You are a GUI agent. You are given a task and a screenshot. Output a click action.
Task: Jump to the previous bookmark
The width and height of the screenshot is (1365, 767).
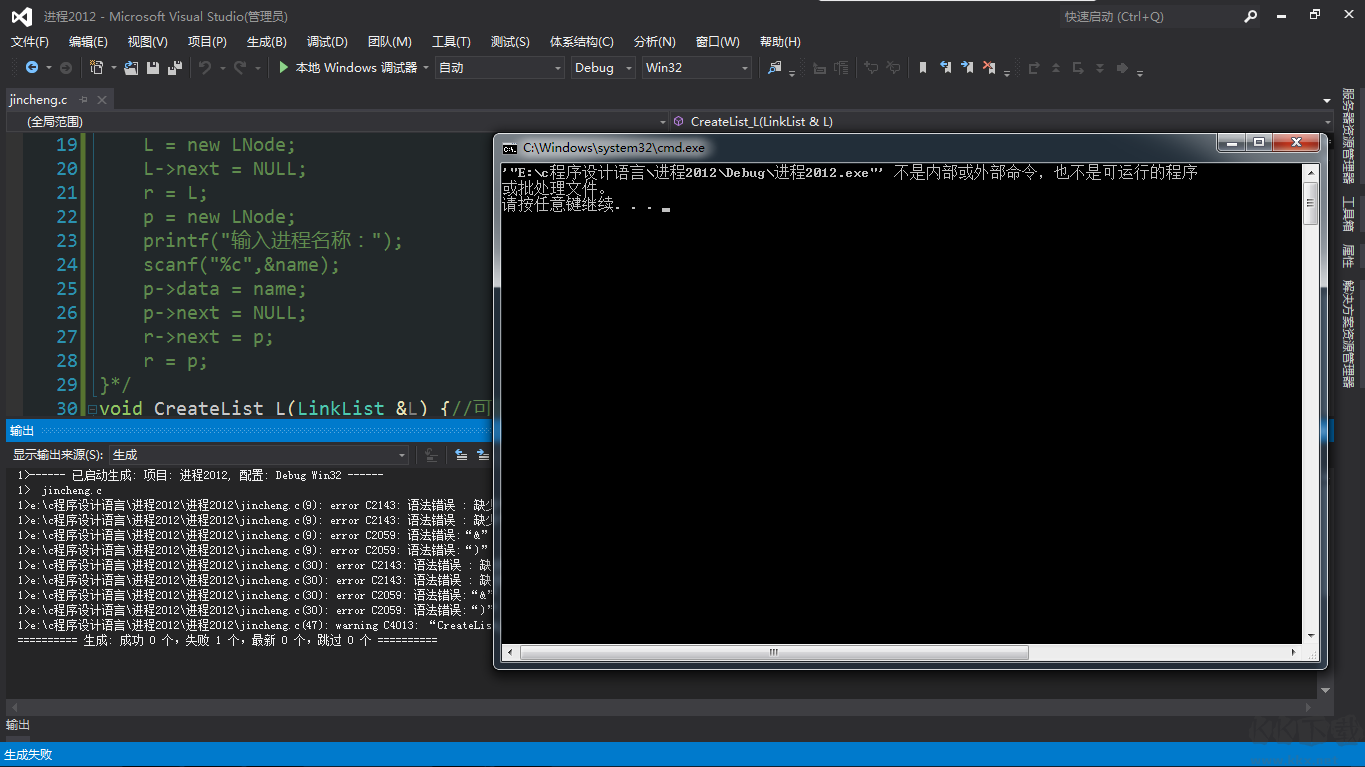[945, 68]
